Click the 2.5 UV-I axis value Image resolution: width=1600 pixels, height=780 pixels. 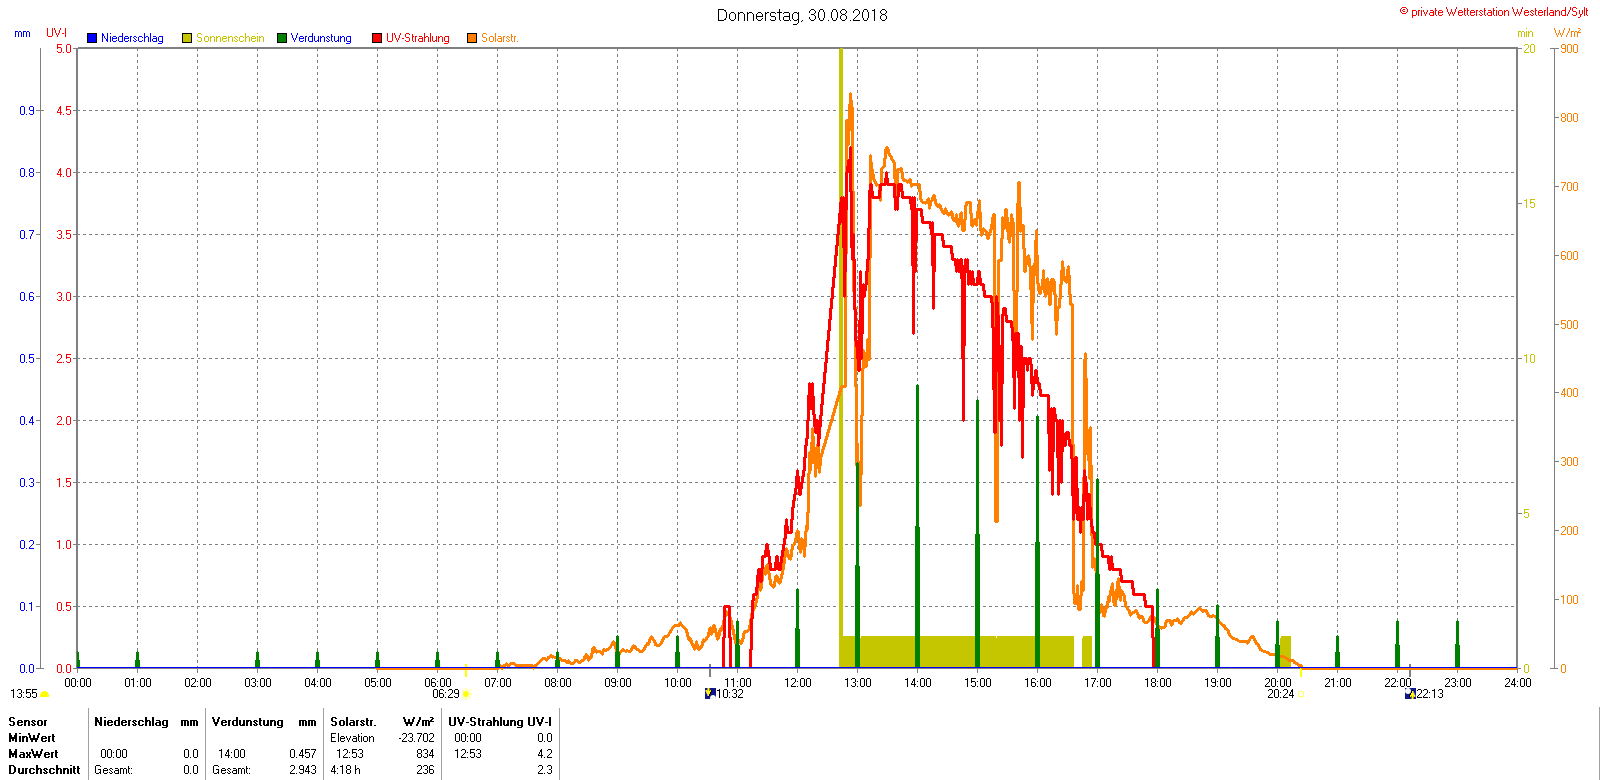click(x=64, y=359)
